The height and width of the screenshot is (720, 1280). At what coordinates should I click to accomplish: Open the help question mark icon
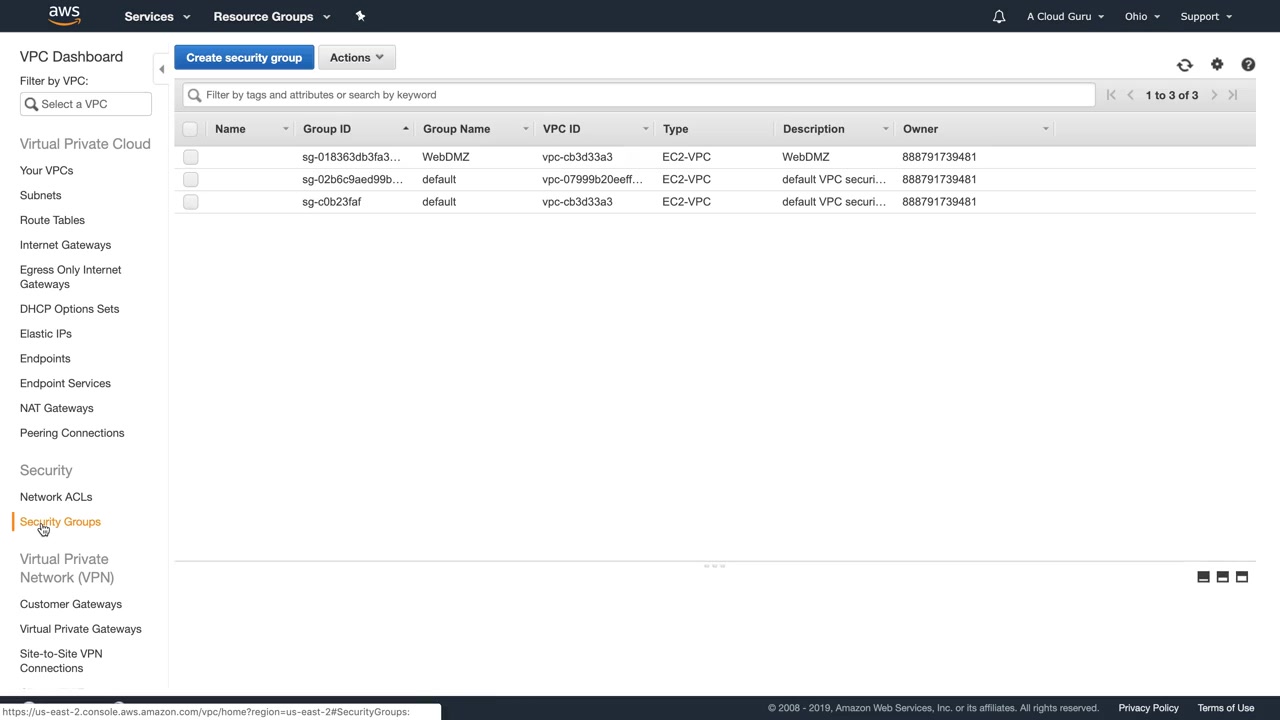[x=1248, y=65]
